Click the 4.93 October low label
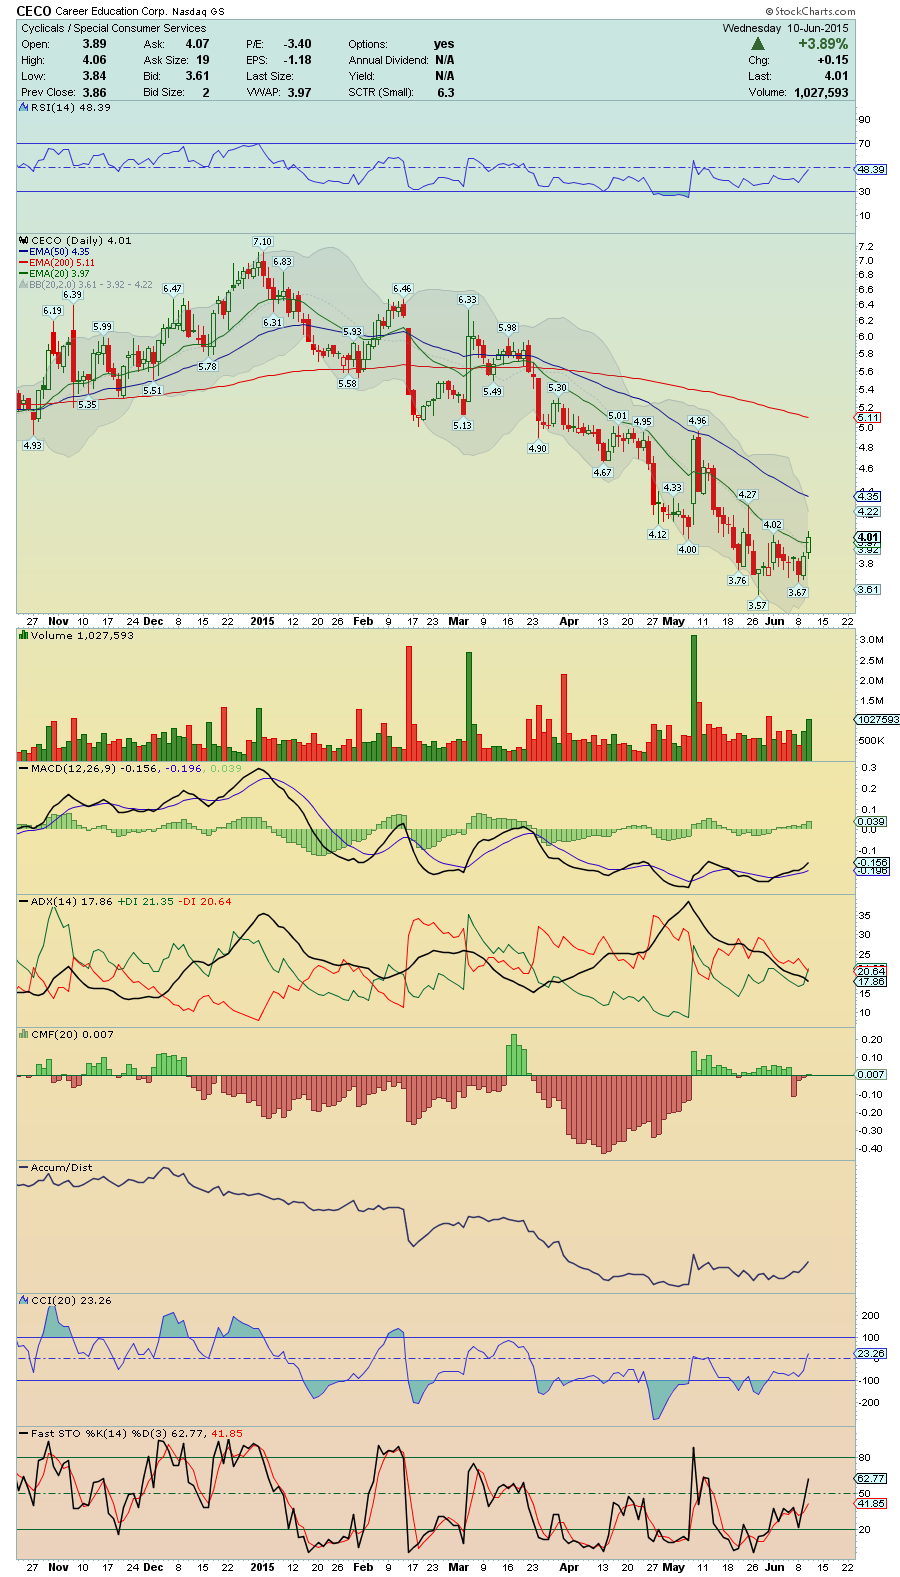This screenshot has width=900, height=1577. [x=33, y=446]
